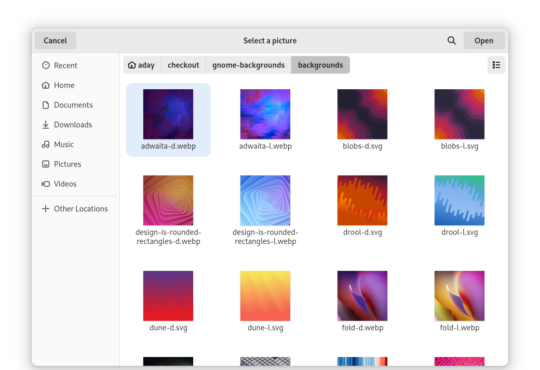The height and width of the screenshot is (370, 540).
Task: Click the Music note icon in sidebar
Action: pyautogui.click(x=46, y=144)
